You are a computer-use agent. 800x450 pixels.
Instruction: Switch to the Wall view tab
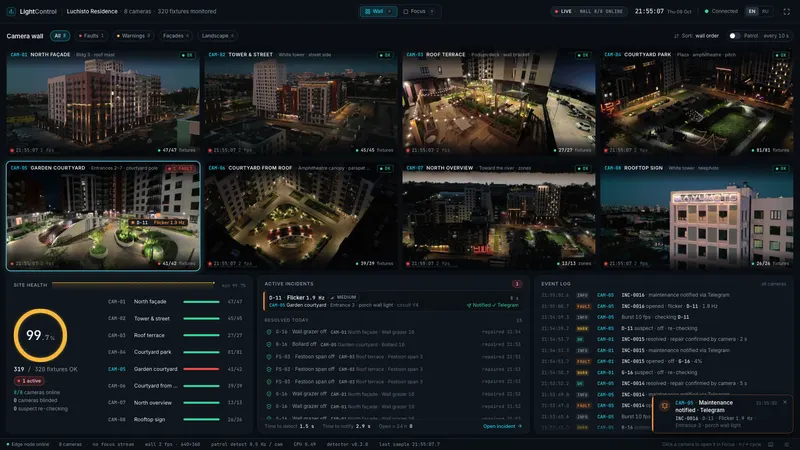click(378, 11)
